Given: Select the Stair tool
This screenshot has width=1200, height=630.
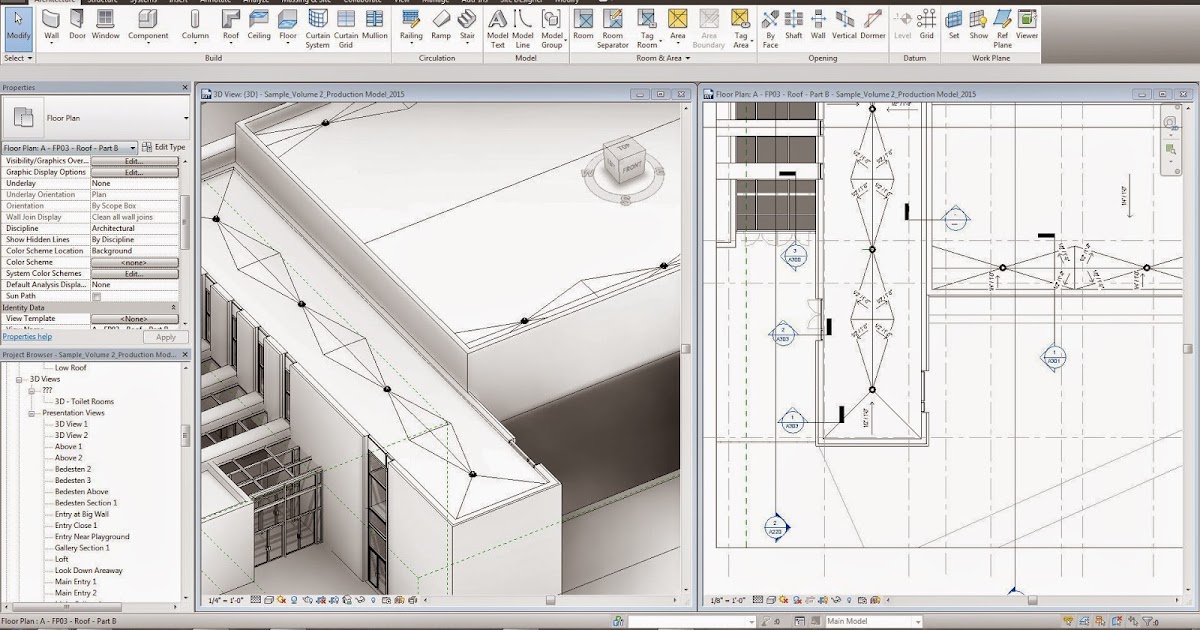Looking at the screenshot, I should click(x=466, y=25).
